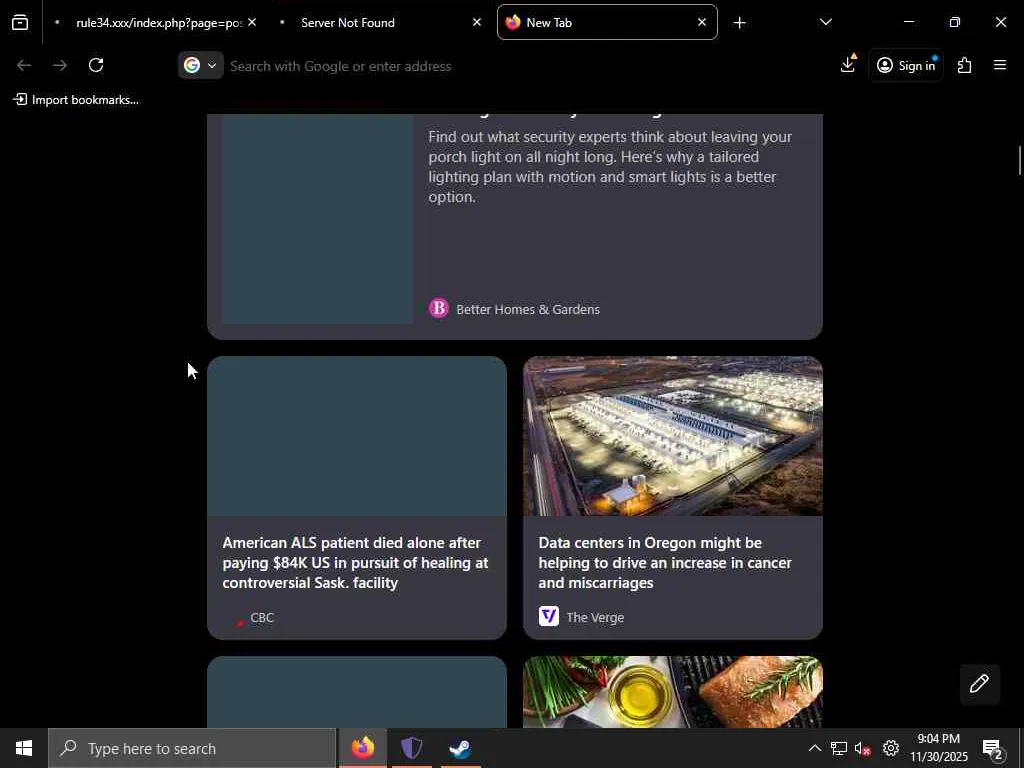Viewport: 1024px width, 768px height.
Task: Click the muted volume tray icon
Action: click(863, 748)
